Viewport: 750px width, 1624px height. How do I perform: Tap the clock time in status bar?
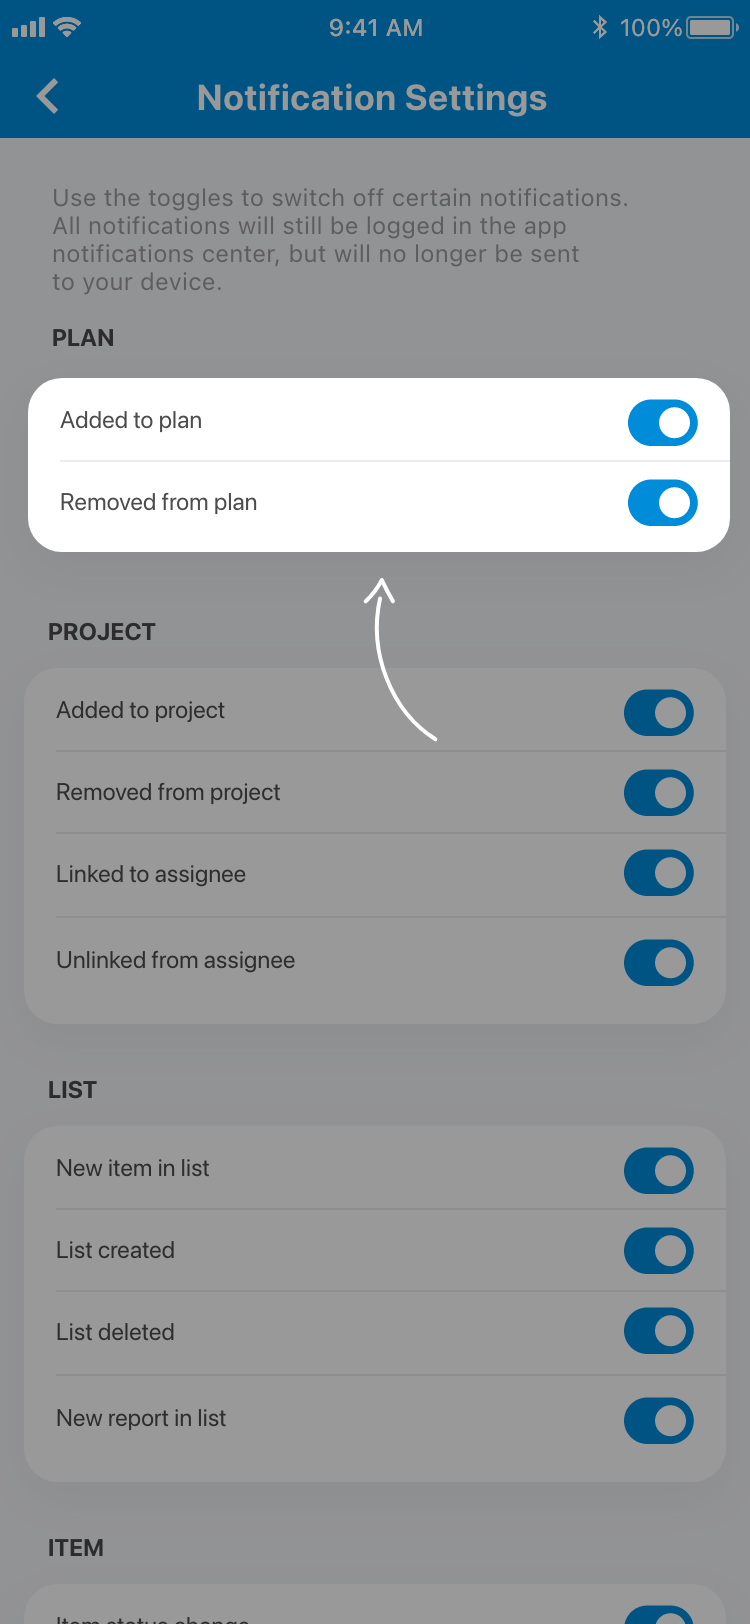point(376,28)
